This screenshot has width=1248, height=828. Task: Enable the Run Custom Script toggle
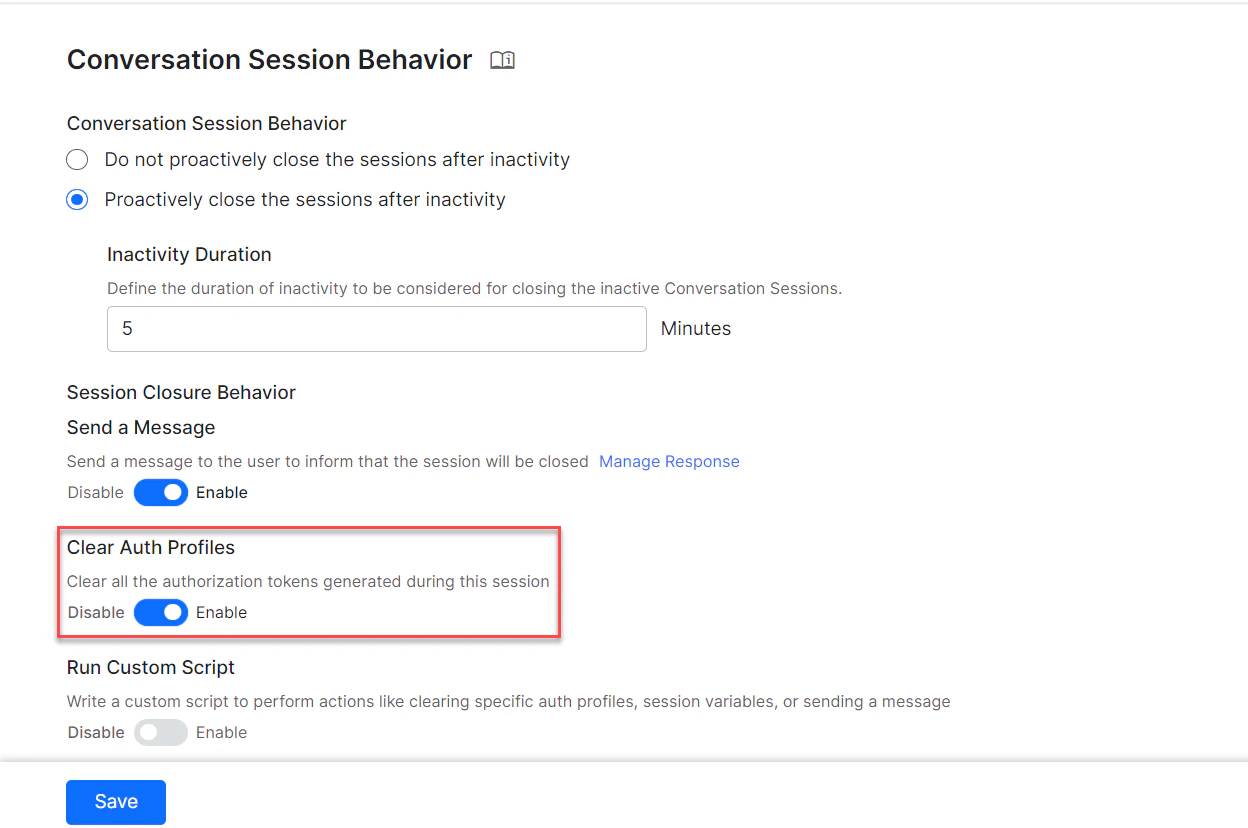coord(161,732)
